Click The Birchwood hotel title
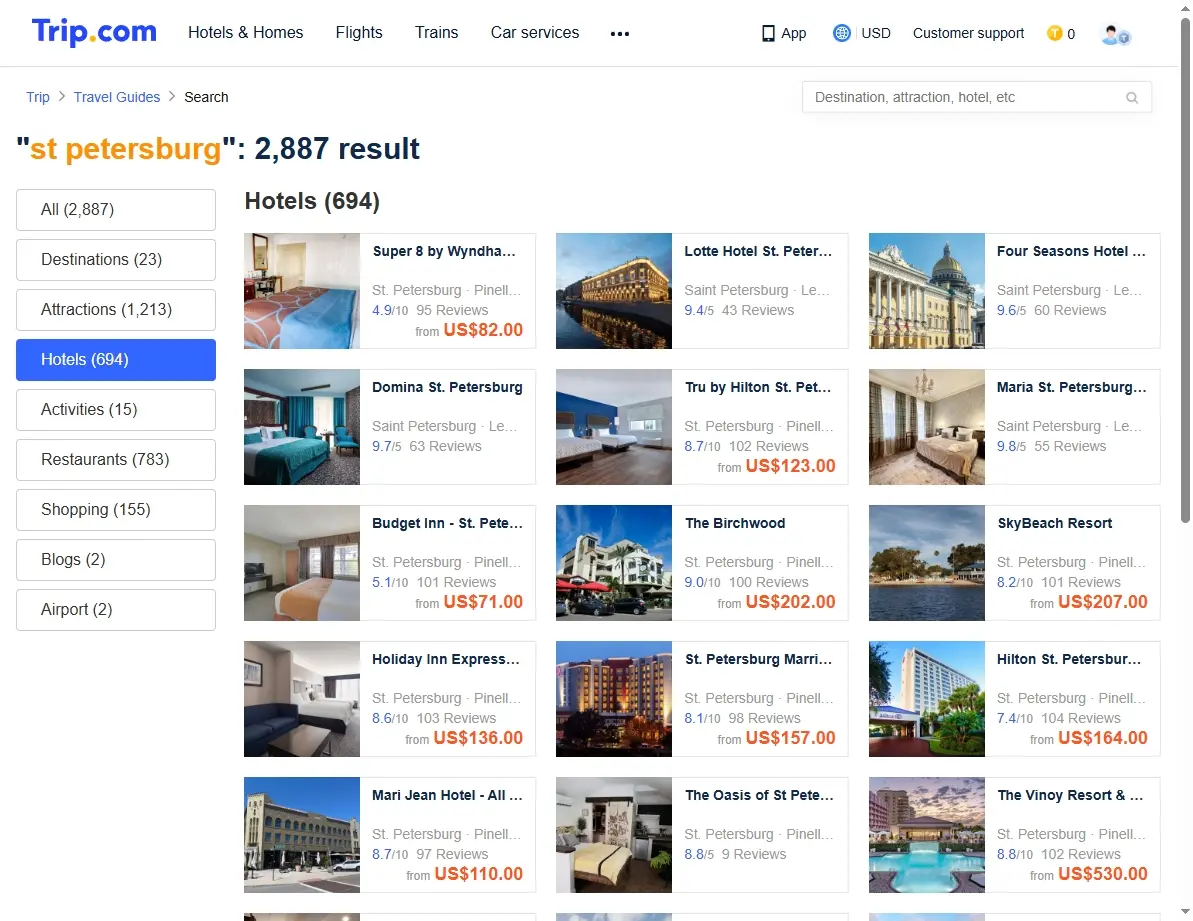This screenshot has height=921, width=1193. (735, 524)
